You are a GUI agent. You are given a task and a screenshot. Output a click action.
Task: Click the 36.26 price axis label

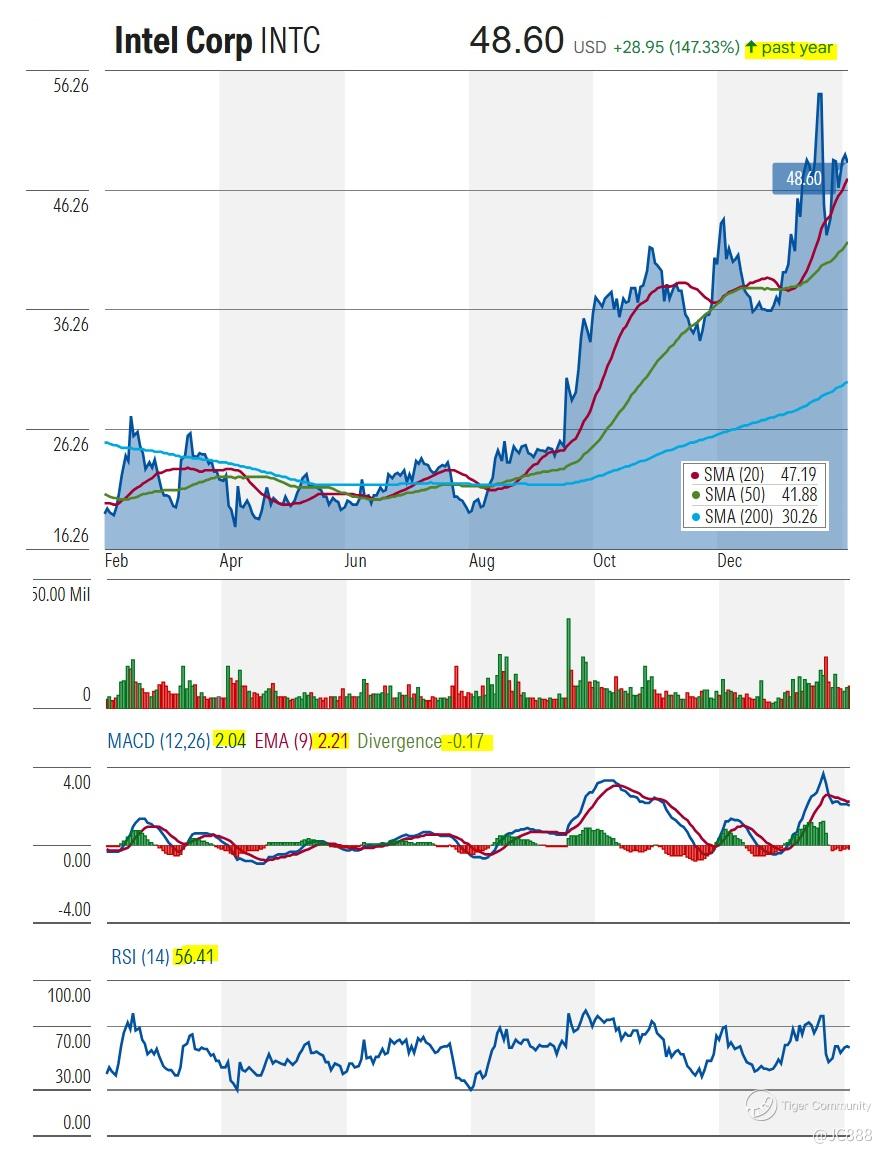coord(71,325)
